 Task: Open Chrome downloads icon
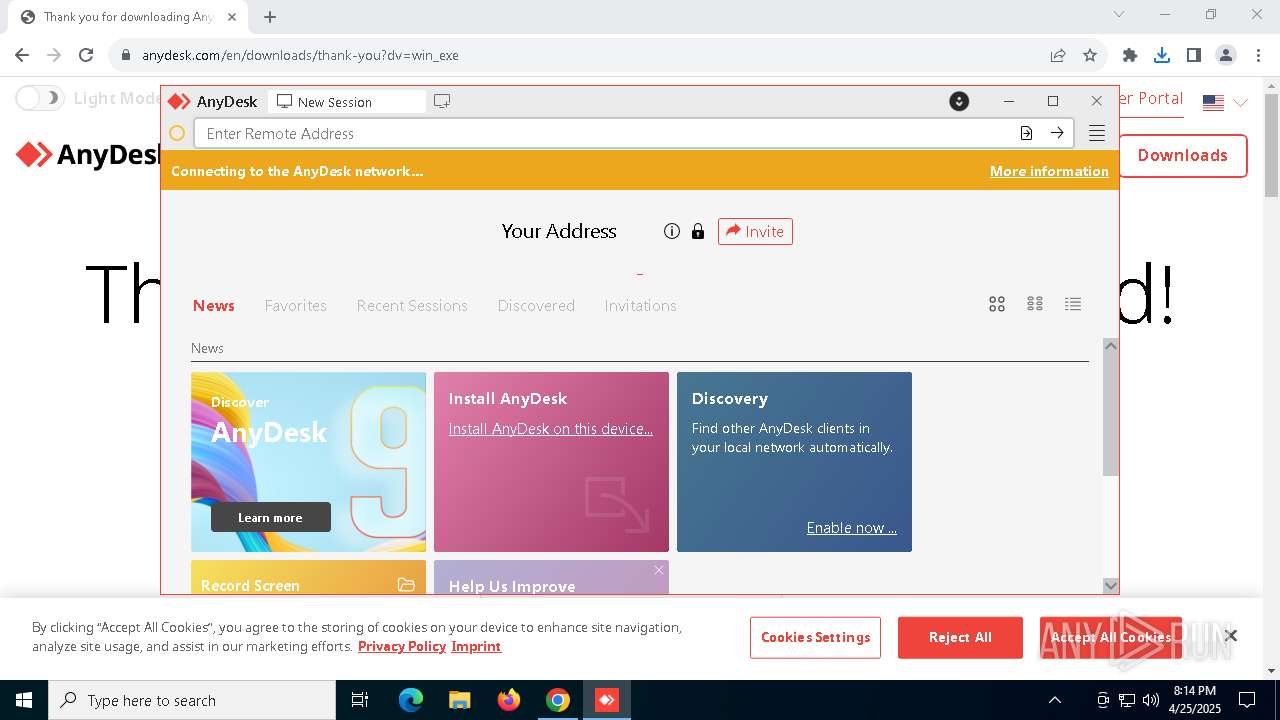[1162, 55]
